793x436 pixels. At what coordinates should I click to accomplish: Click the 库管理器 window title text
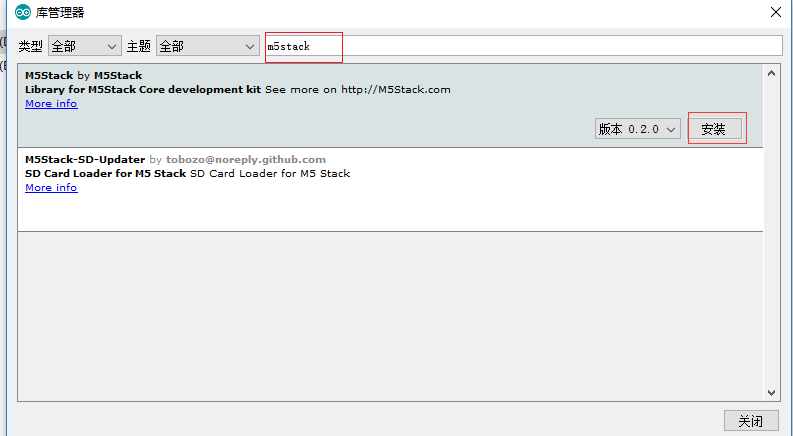60,12
